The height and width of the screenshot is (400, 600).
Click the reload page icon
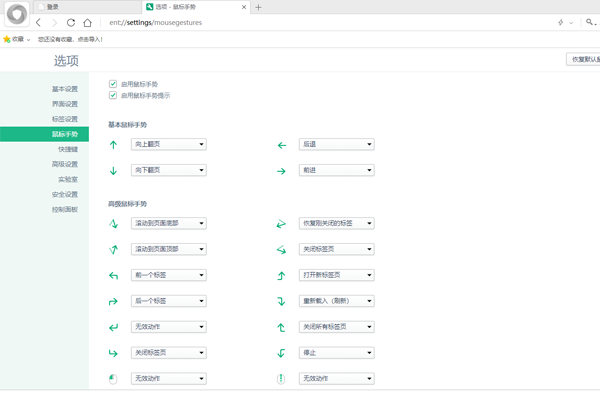pos(71,22)
